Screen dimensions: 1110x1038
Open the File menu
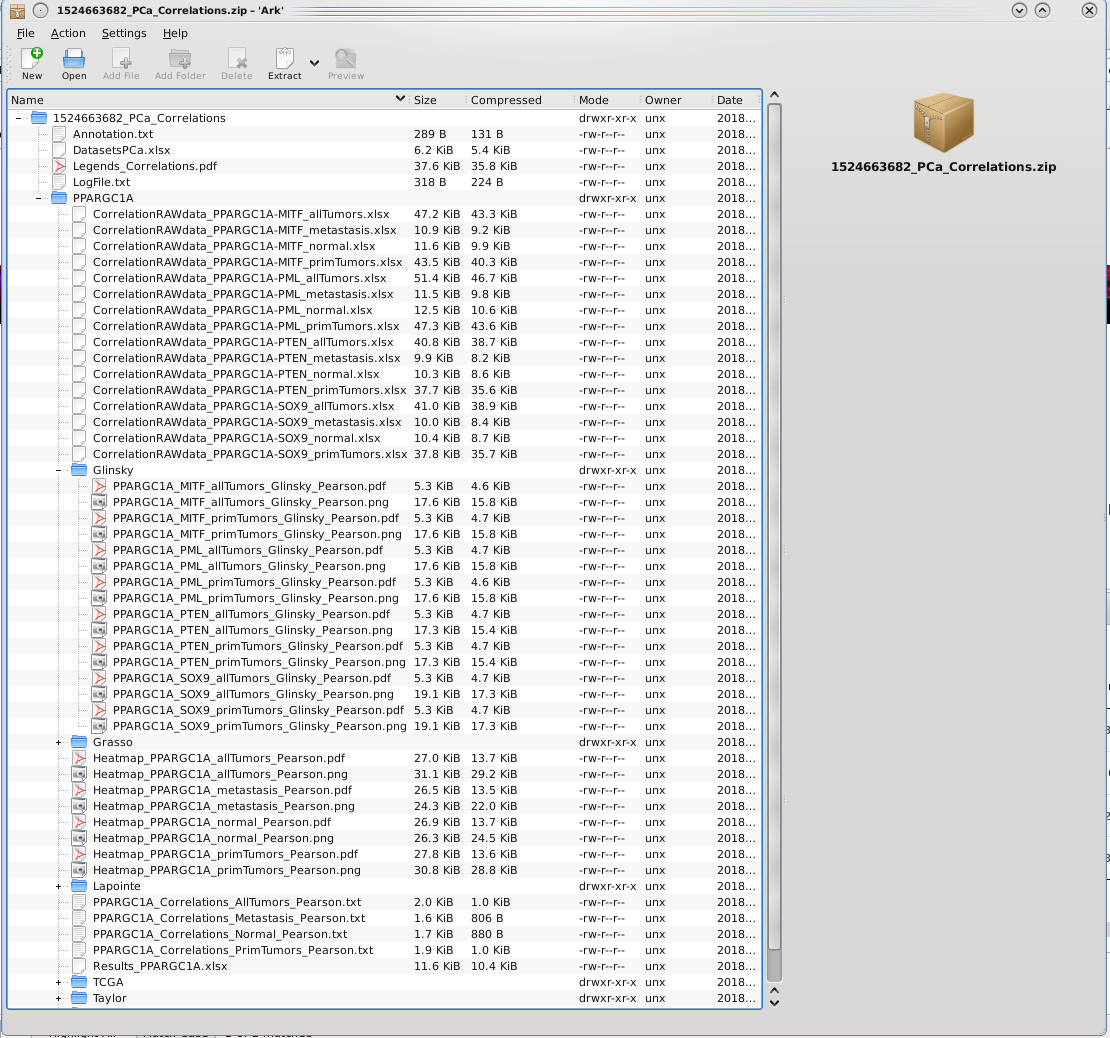tap(25, 33)
